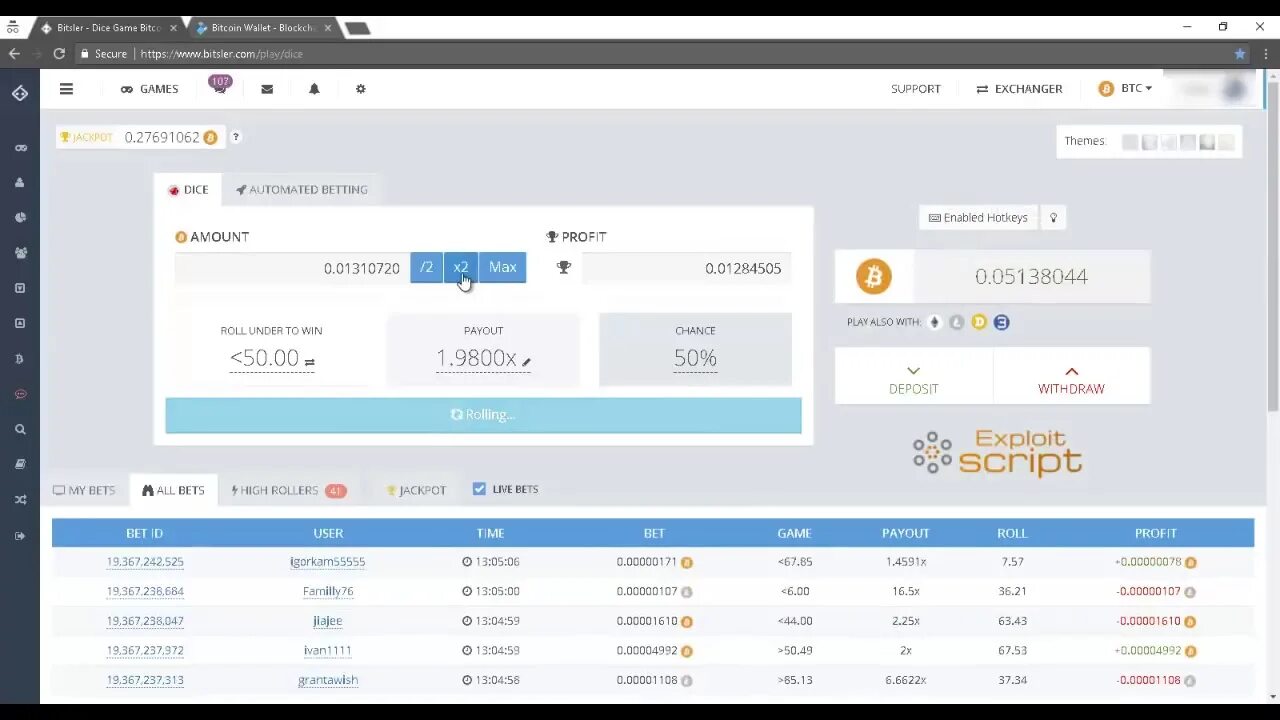The image size is (1280, 720).
Task: Select the Dogecoin coin under Play Also With
Action: tap(979, 322)
